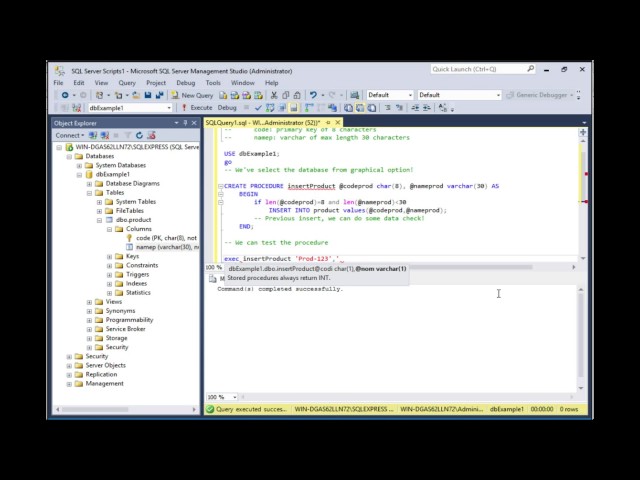Viewport: 640px width, 480px height.
Task: Expand the System Tables node
Action: click(99, 202)
